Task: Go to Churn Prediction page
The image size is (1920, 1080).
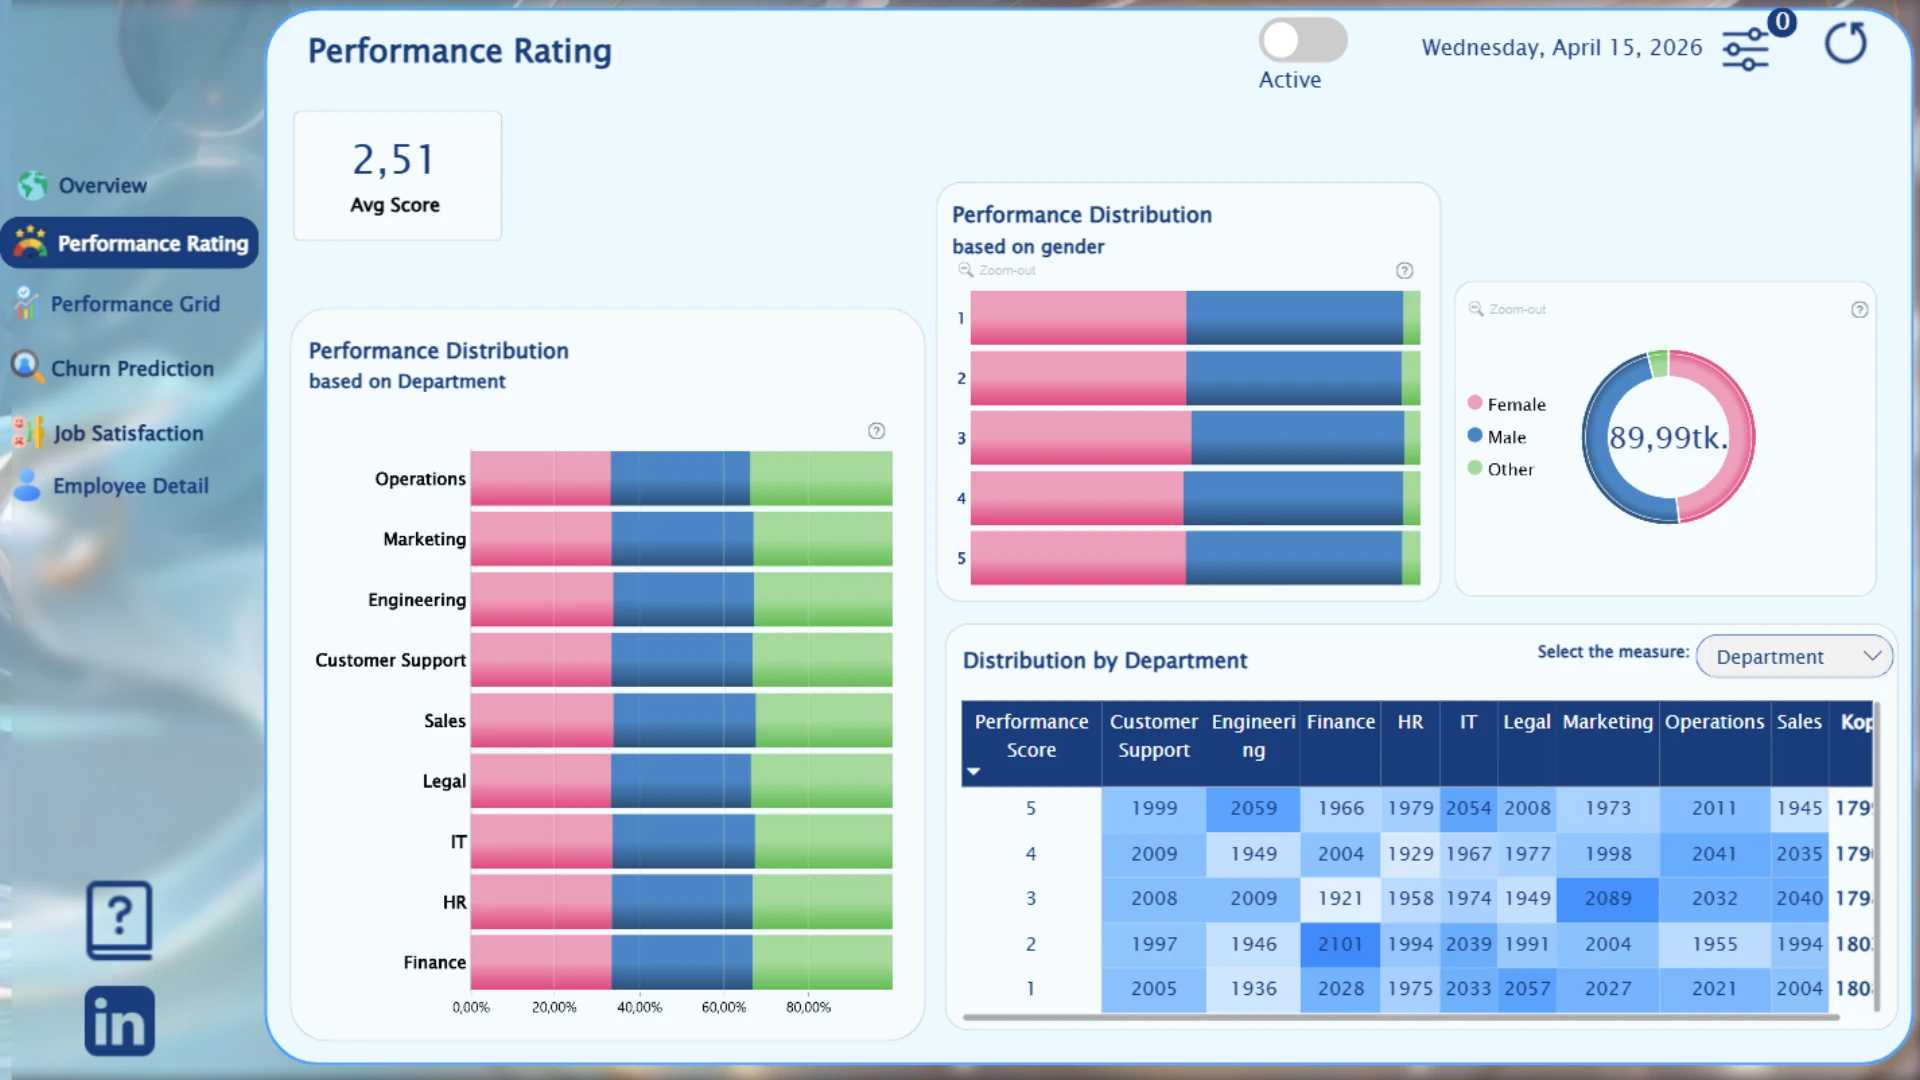Action: pos(132,368)
